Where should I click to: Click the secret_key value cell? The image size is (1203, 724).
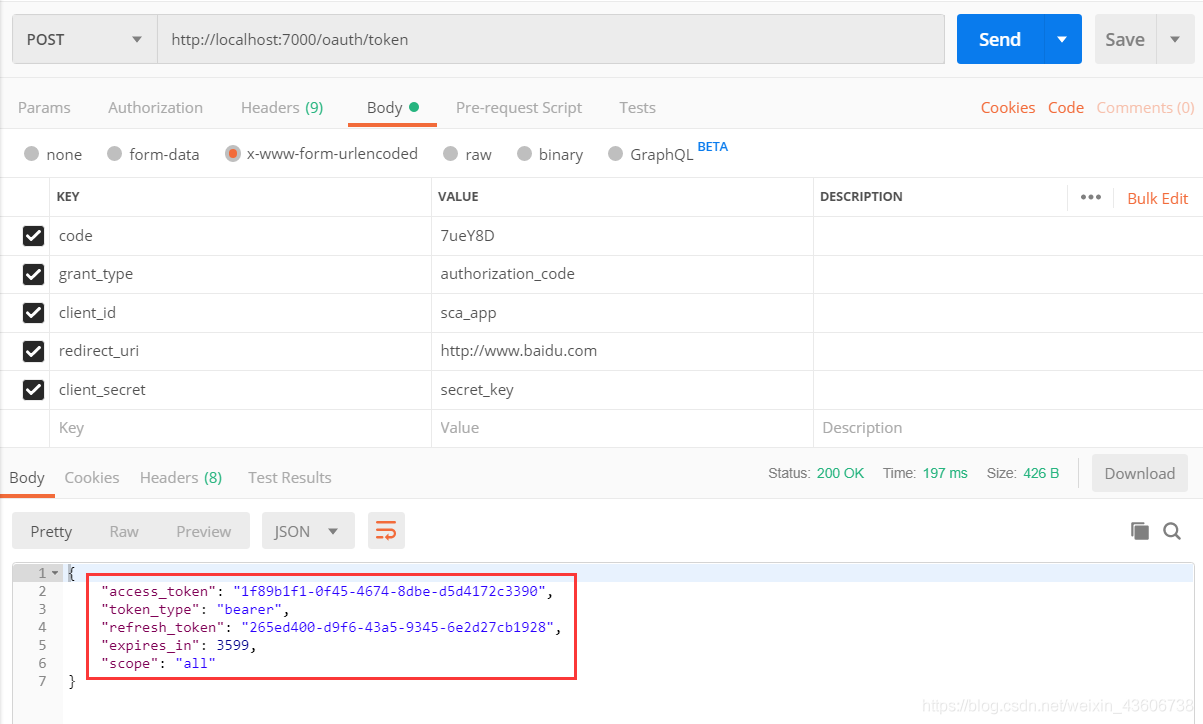(622, 390)
